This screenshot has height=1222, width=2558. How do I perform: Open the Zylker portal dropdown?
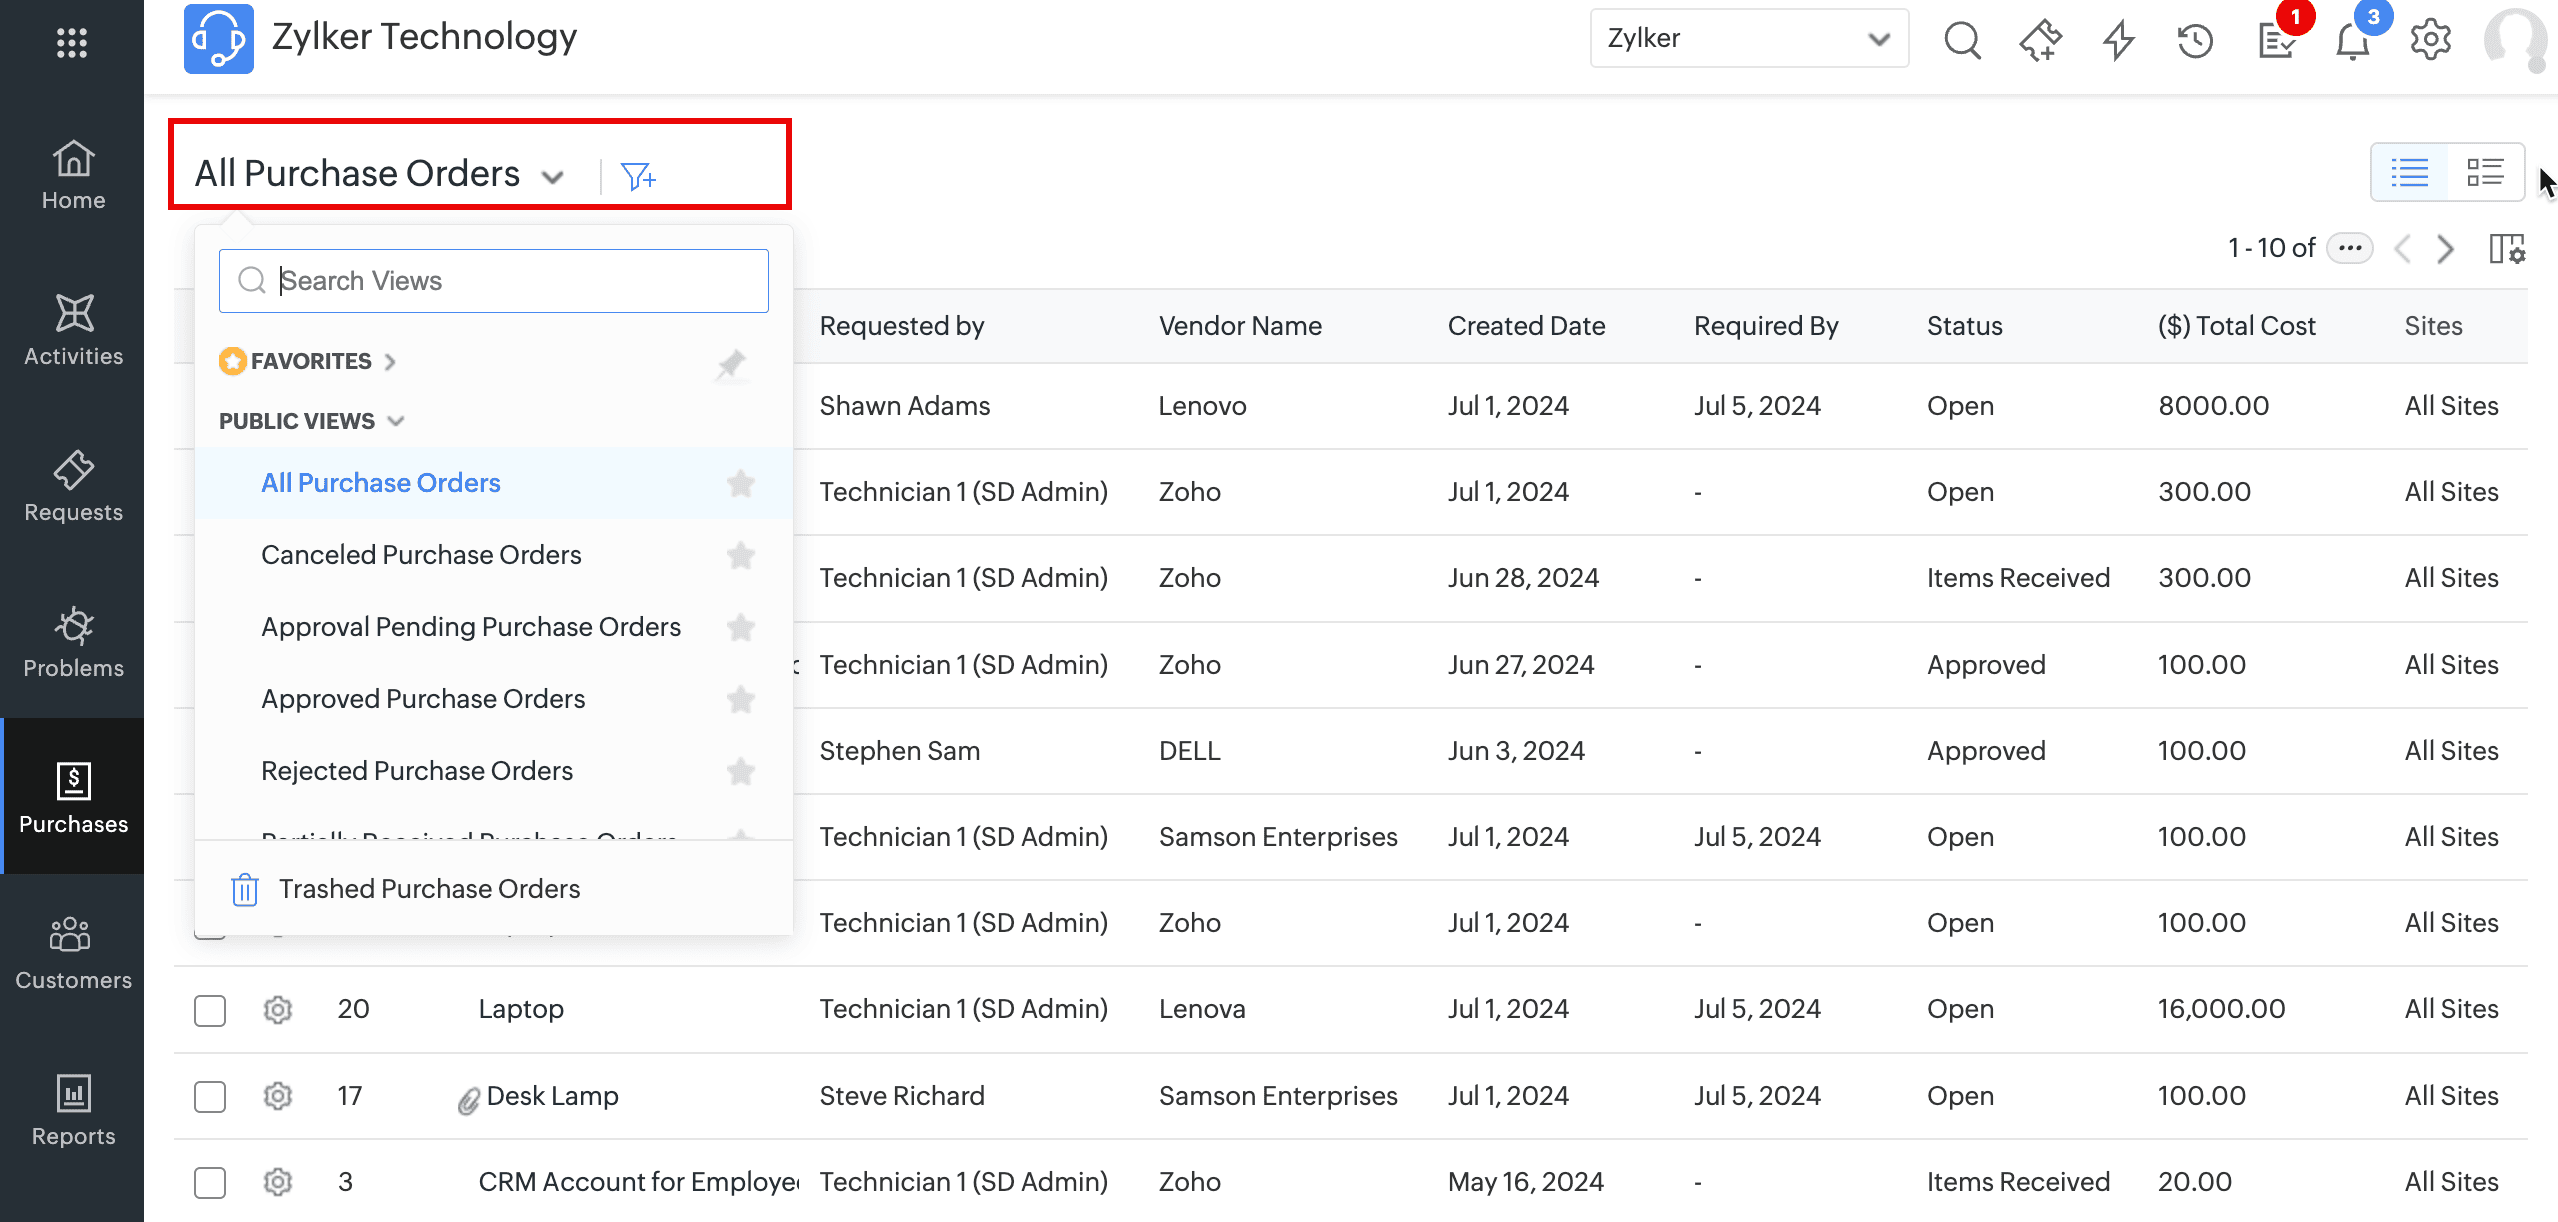click(x=1748, y=38)
